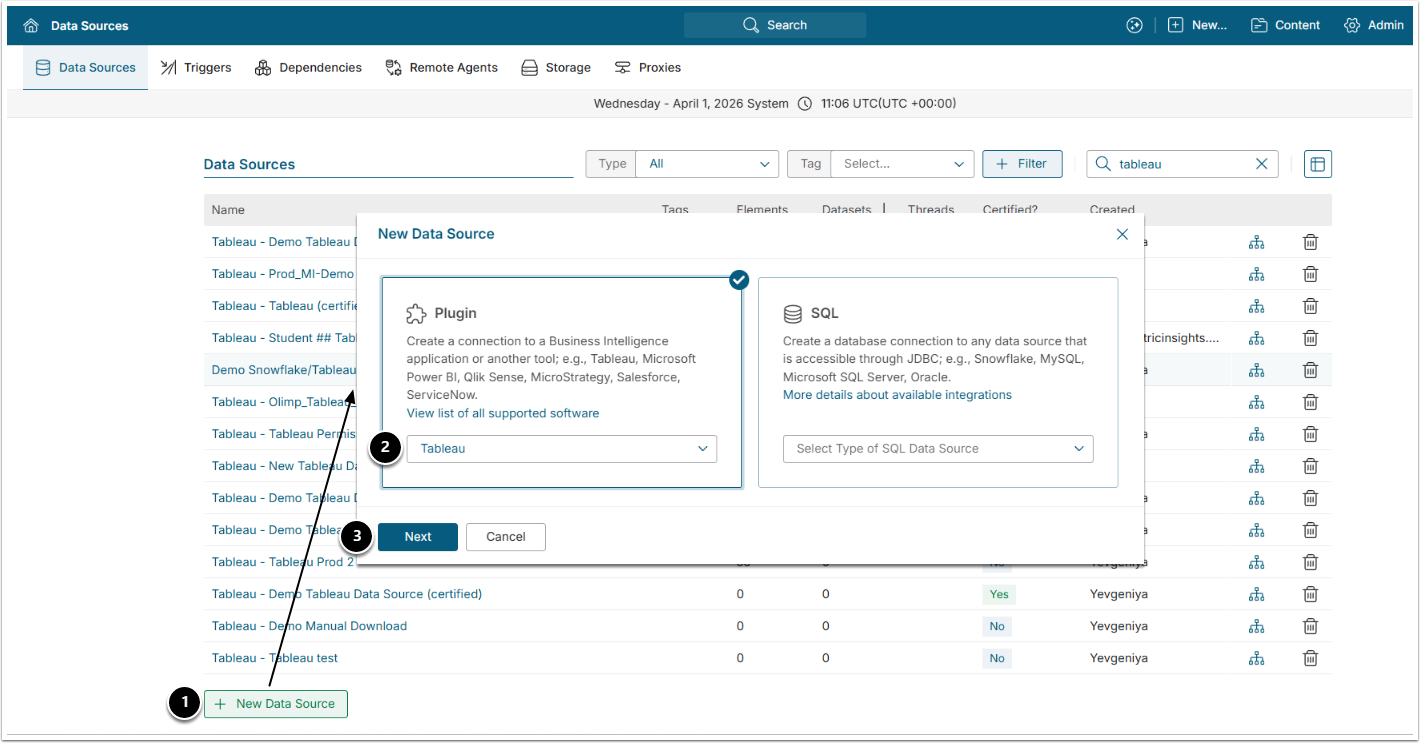Viewport: 1420px width, 743px height.
Task: Click the Admin gear icon
Action: pyautogui.click(x=1352, y=25)
